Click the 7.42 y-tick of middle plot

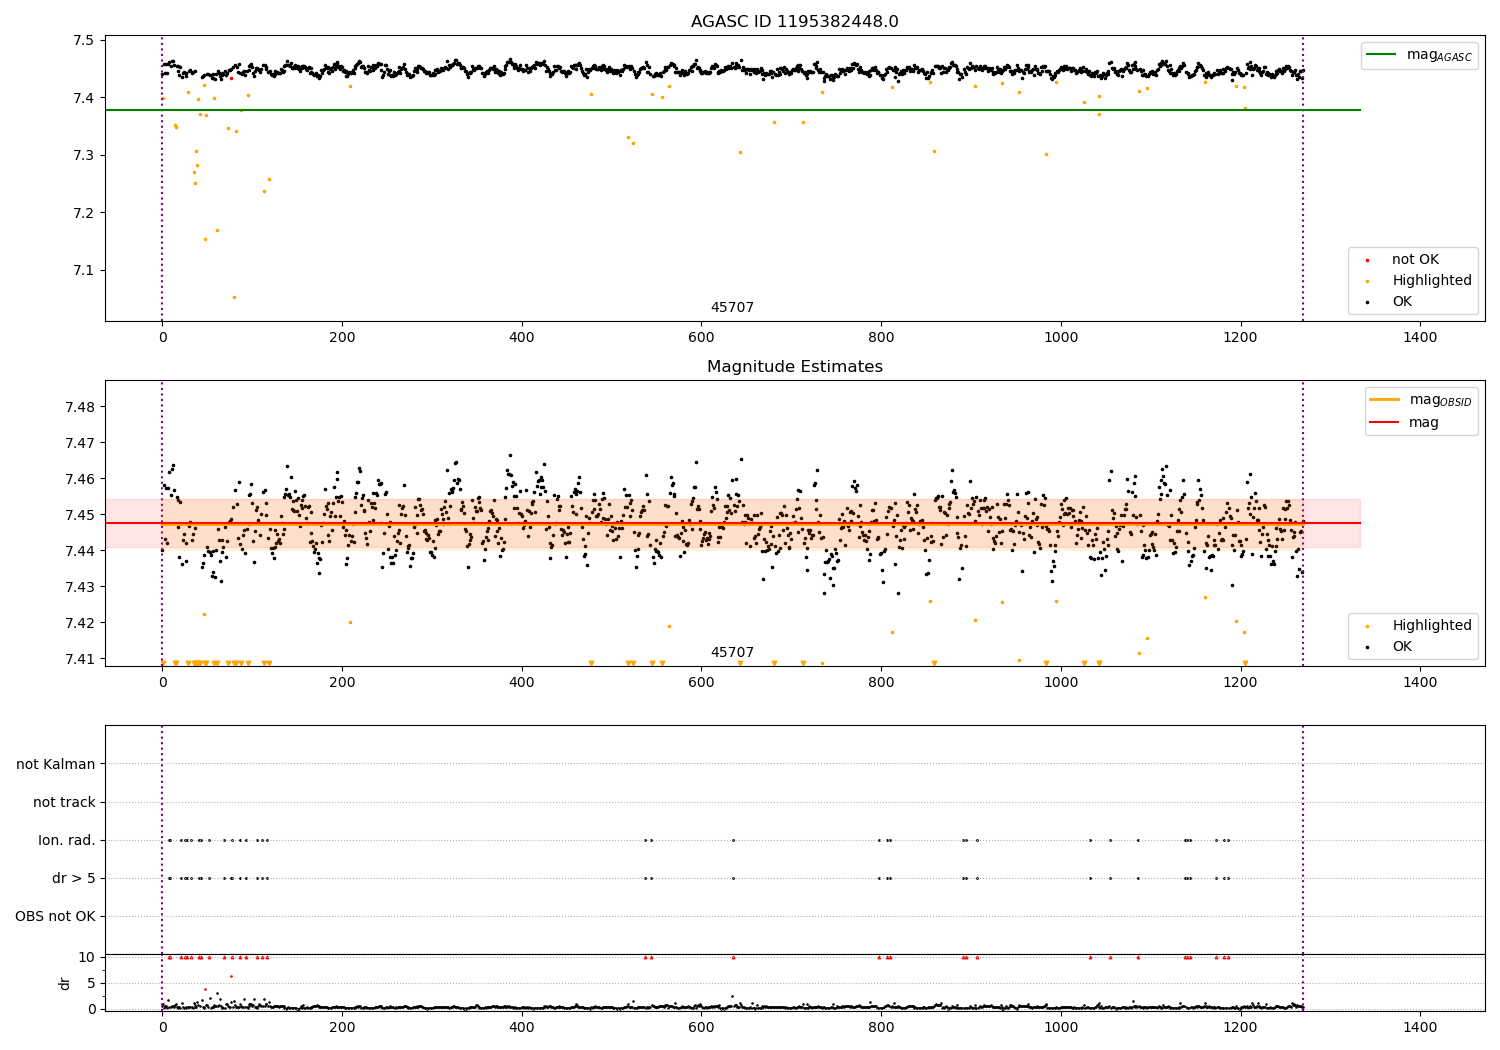coord(81,624)
